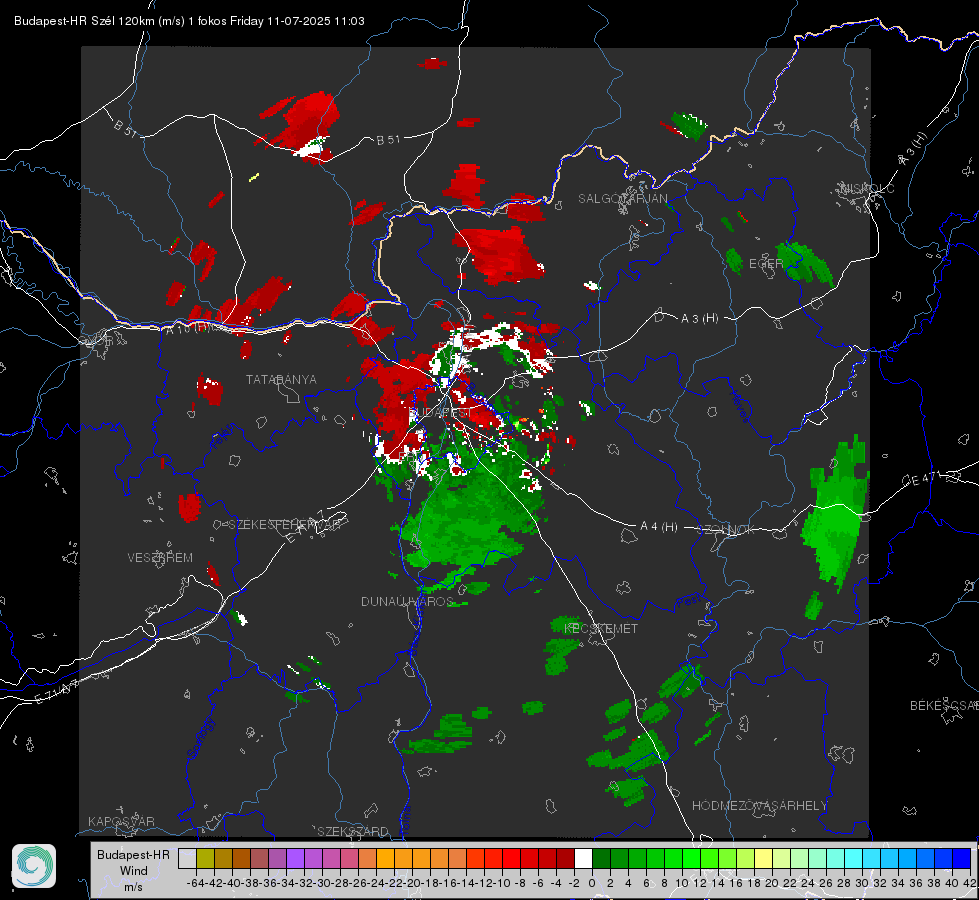
Task: Click the 'A 4 (H)' road label
Action: pos(659,527)
